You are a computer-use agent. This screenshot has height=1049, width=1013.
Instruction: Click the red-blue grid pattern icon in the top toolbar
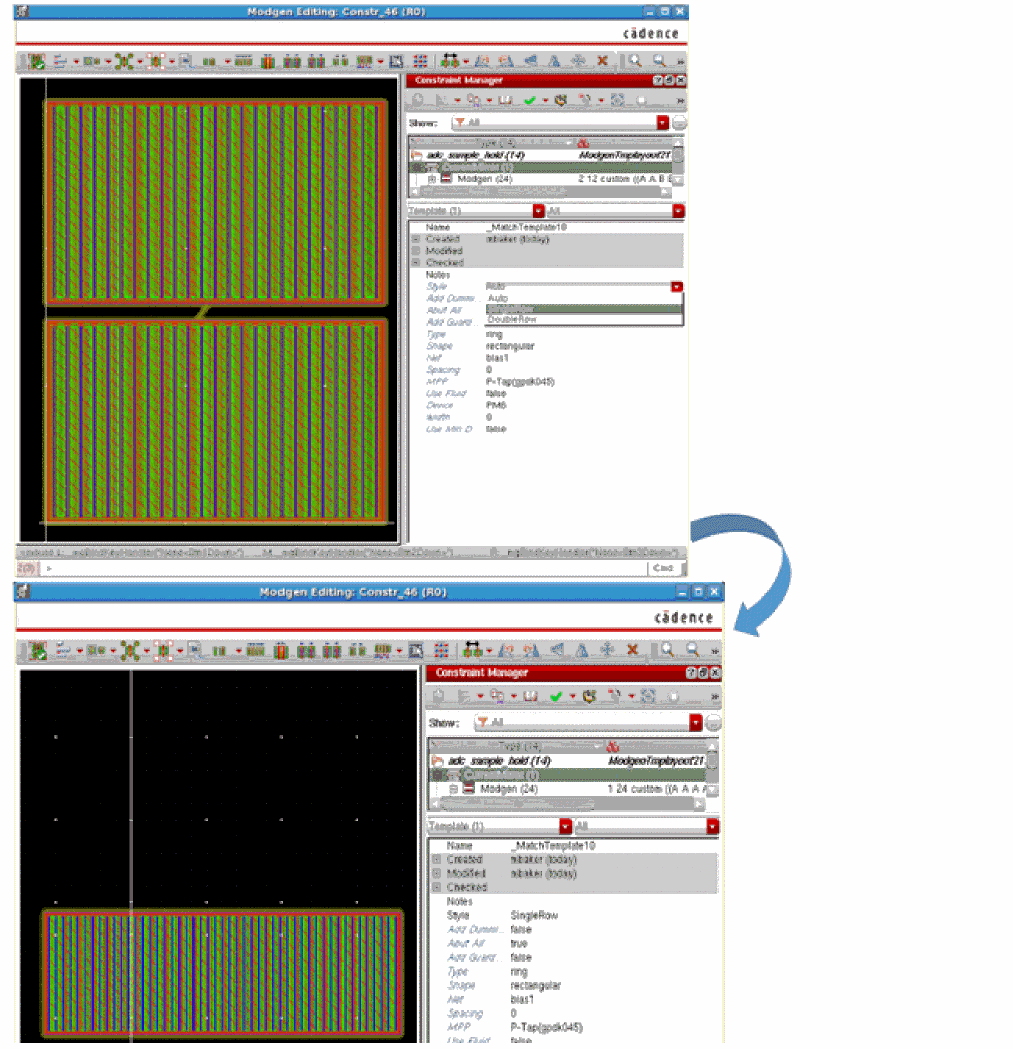click(420, 62)
